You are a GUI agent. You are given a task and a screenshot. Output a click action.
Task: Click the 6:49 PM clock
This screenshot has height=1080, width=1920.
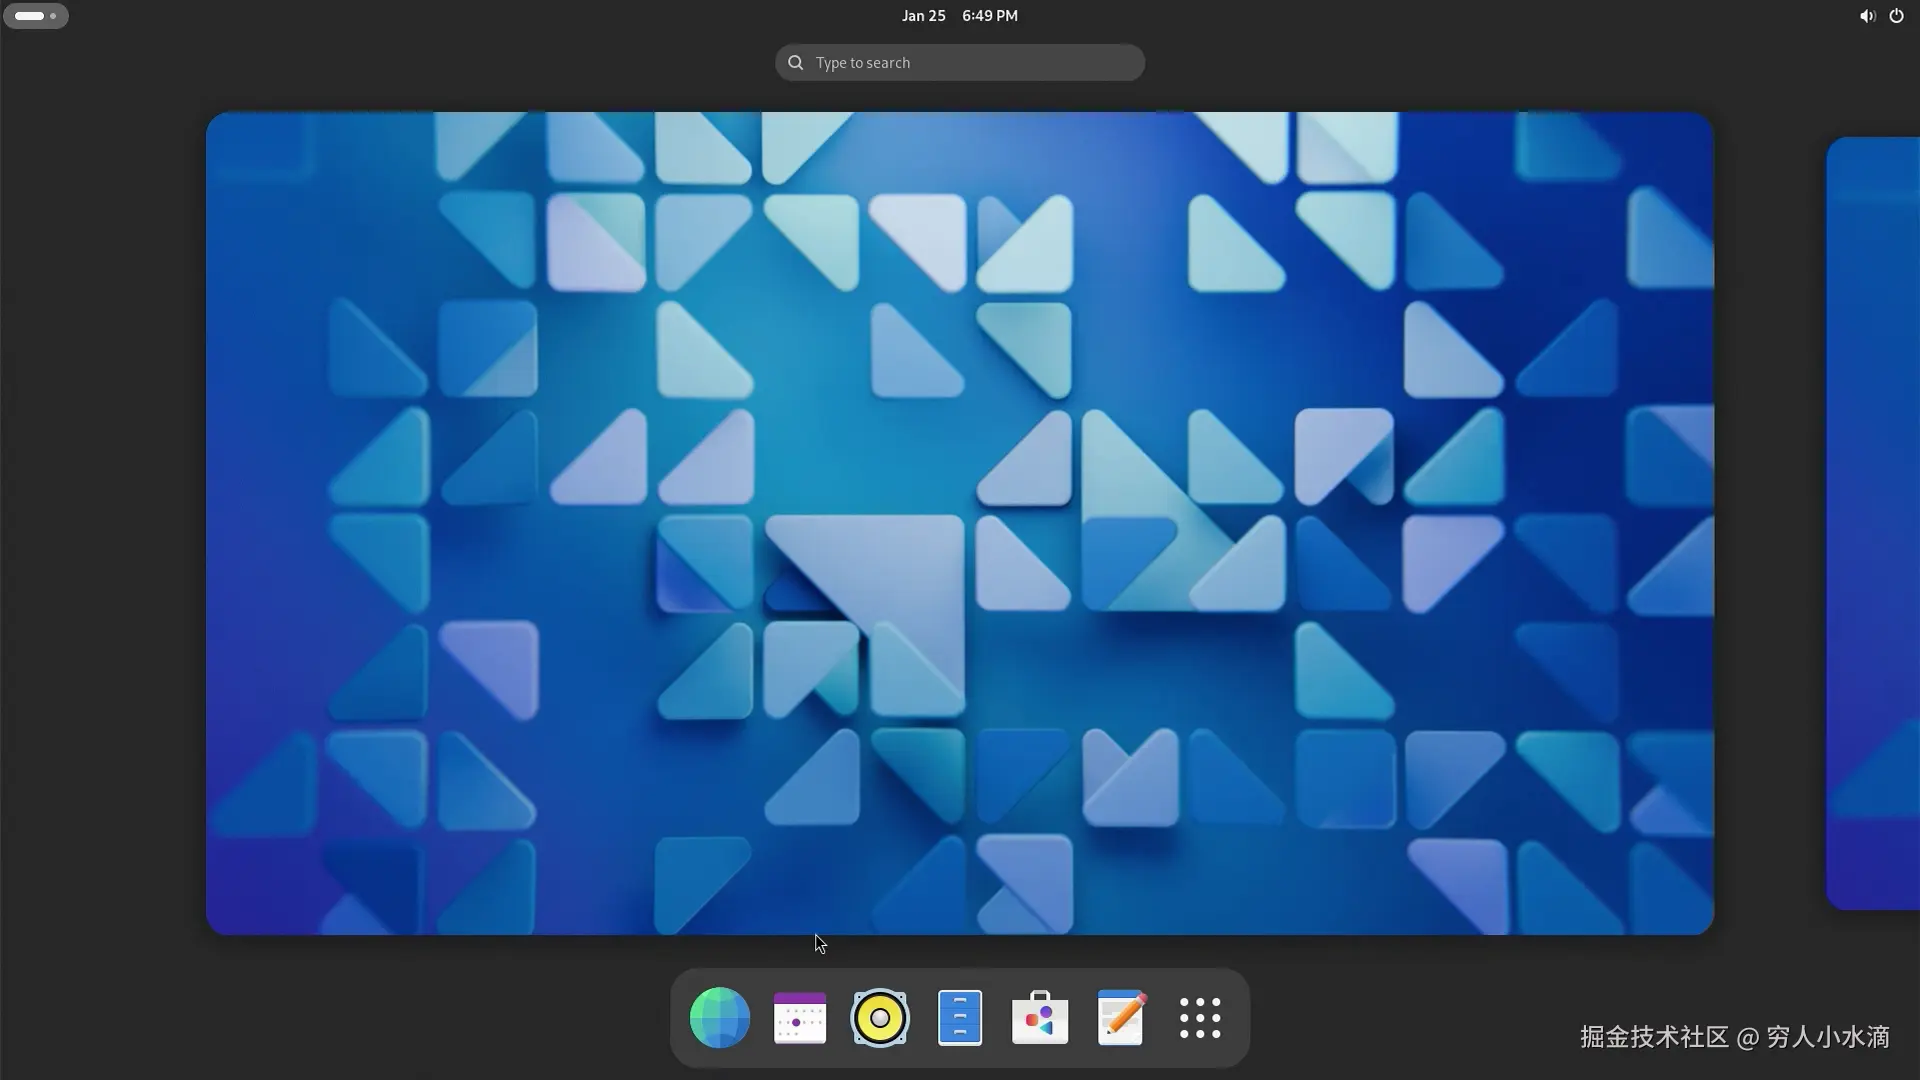[990, 16]
